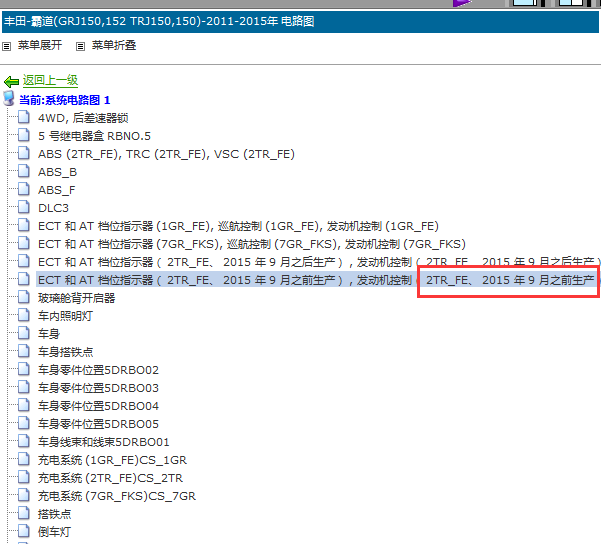Click the 丰田-霸道 电路图 title bar
This screenshot has width=601, height=544.
click(300, 21)
